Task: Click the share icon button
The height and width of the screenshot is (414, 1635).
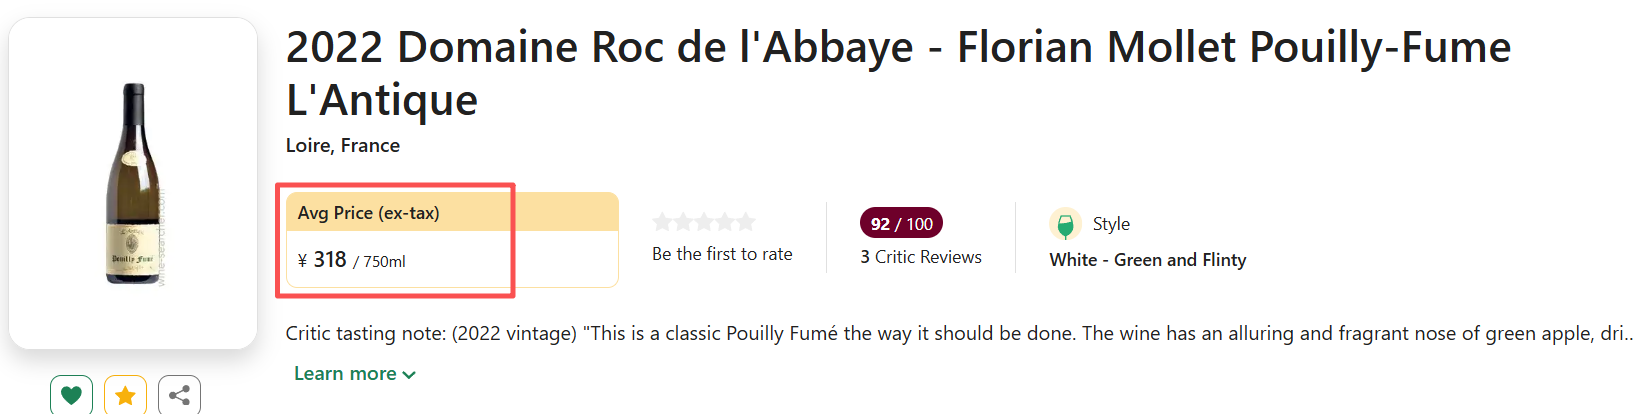Action: (x=179, y=395)
